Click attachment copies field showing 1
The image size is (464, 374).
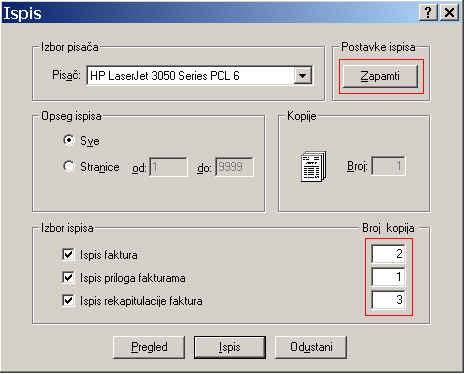coord(388,277)
